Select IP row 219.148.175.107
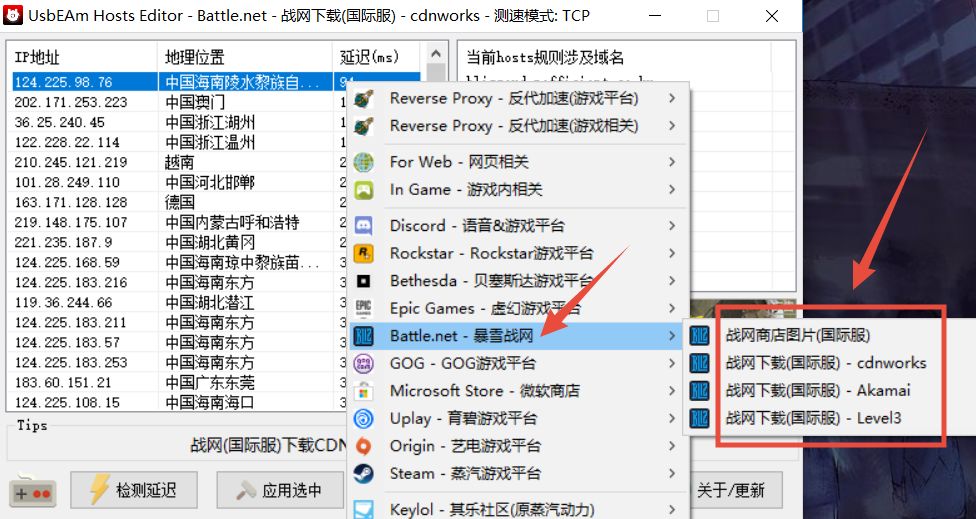 click(179, 222)
